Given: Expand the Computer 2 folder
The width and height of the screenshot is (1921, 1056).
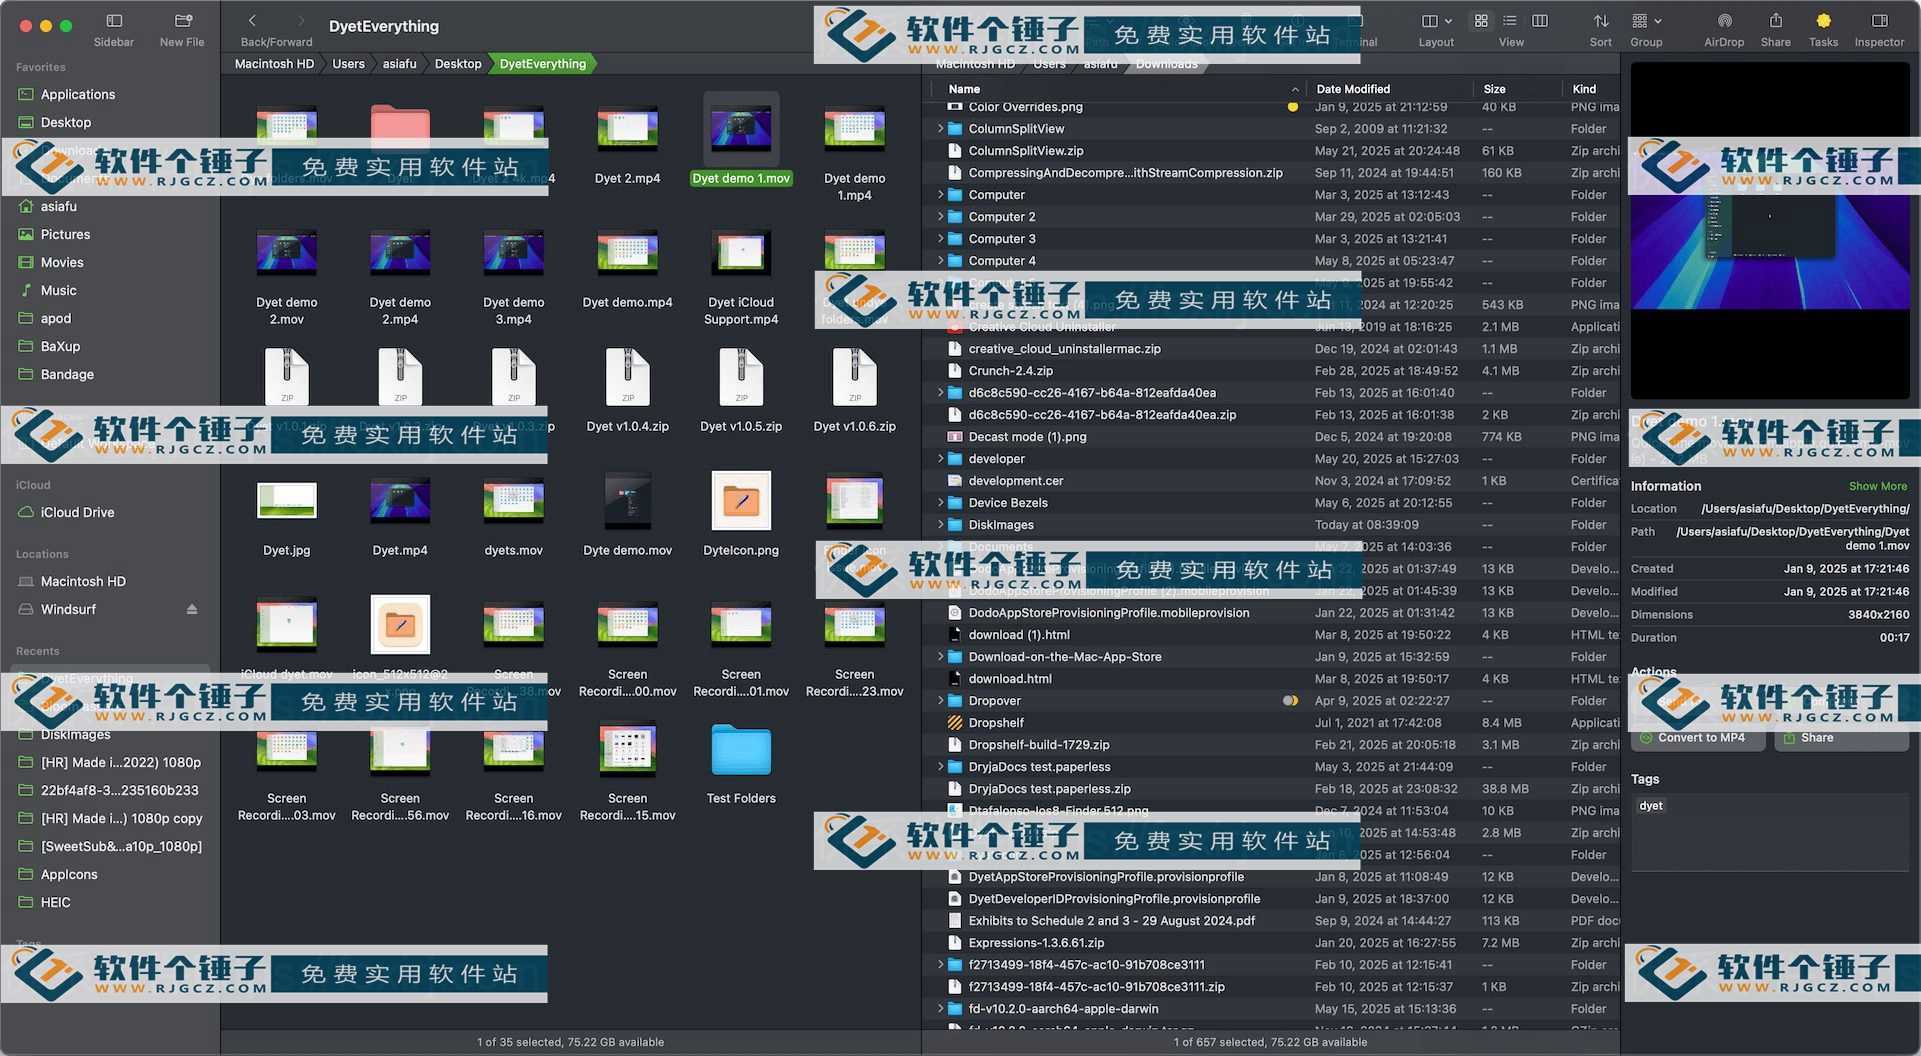Looking at the screenshot, I should (x=940, y=216).
